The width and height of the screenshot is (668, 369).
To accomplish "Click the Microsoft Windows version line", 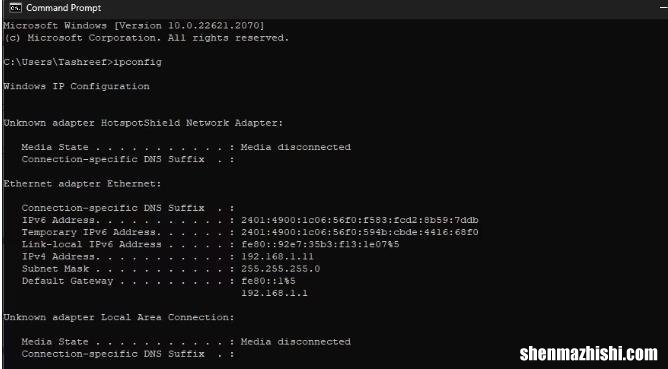I will [134, 26].
